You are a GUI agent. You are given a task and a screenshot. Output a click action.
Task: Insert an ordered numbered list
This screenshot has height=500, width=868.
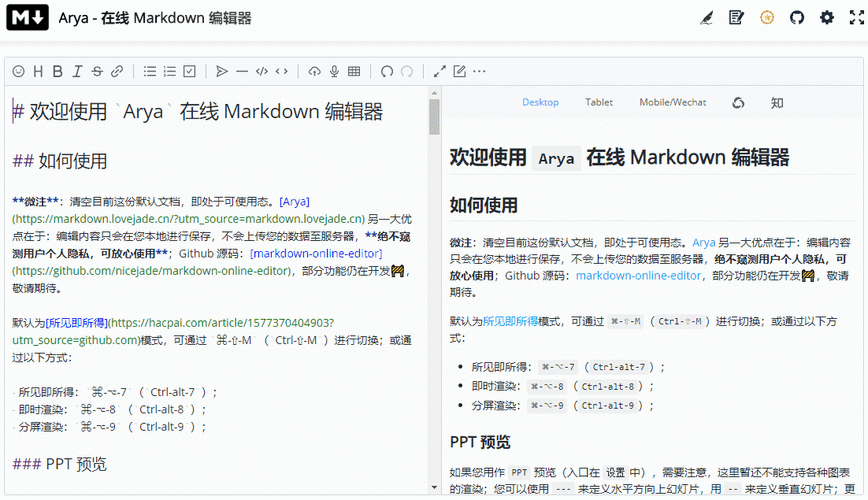(x=169, y=71)
